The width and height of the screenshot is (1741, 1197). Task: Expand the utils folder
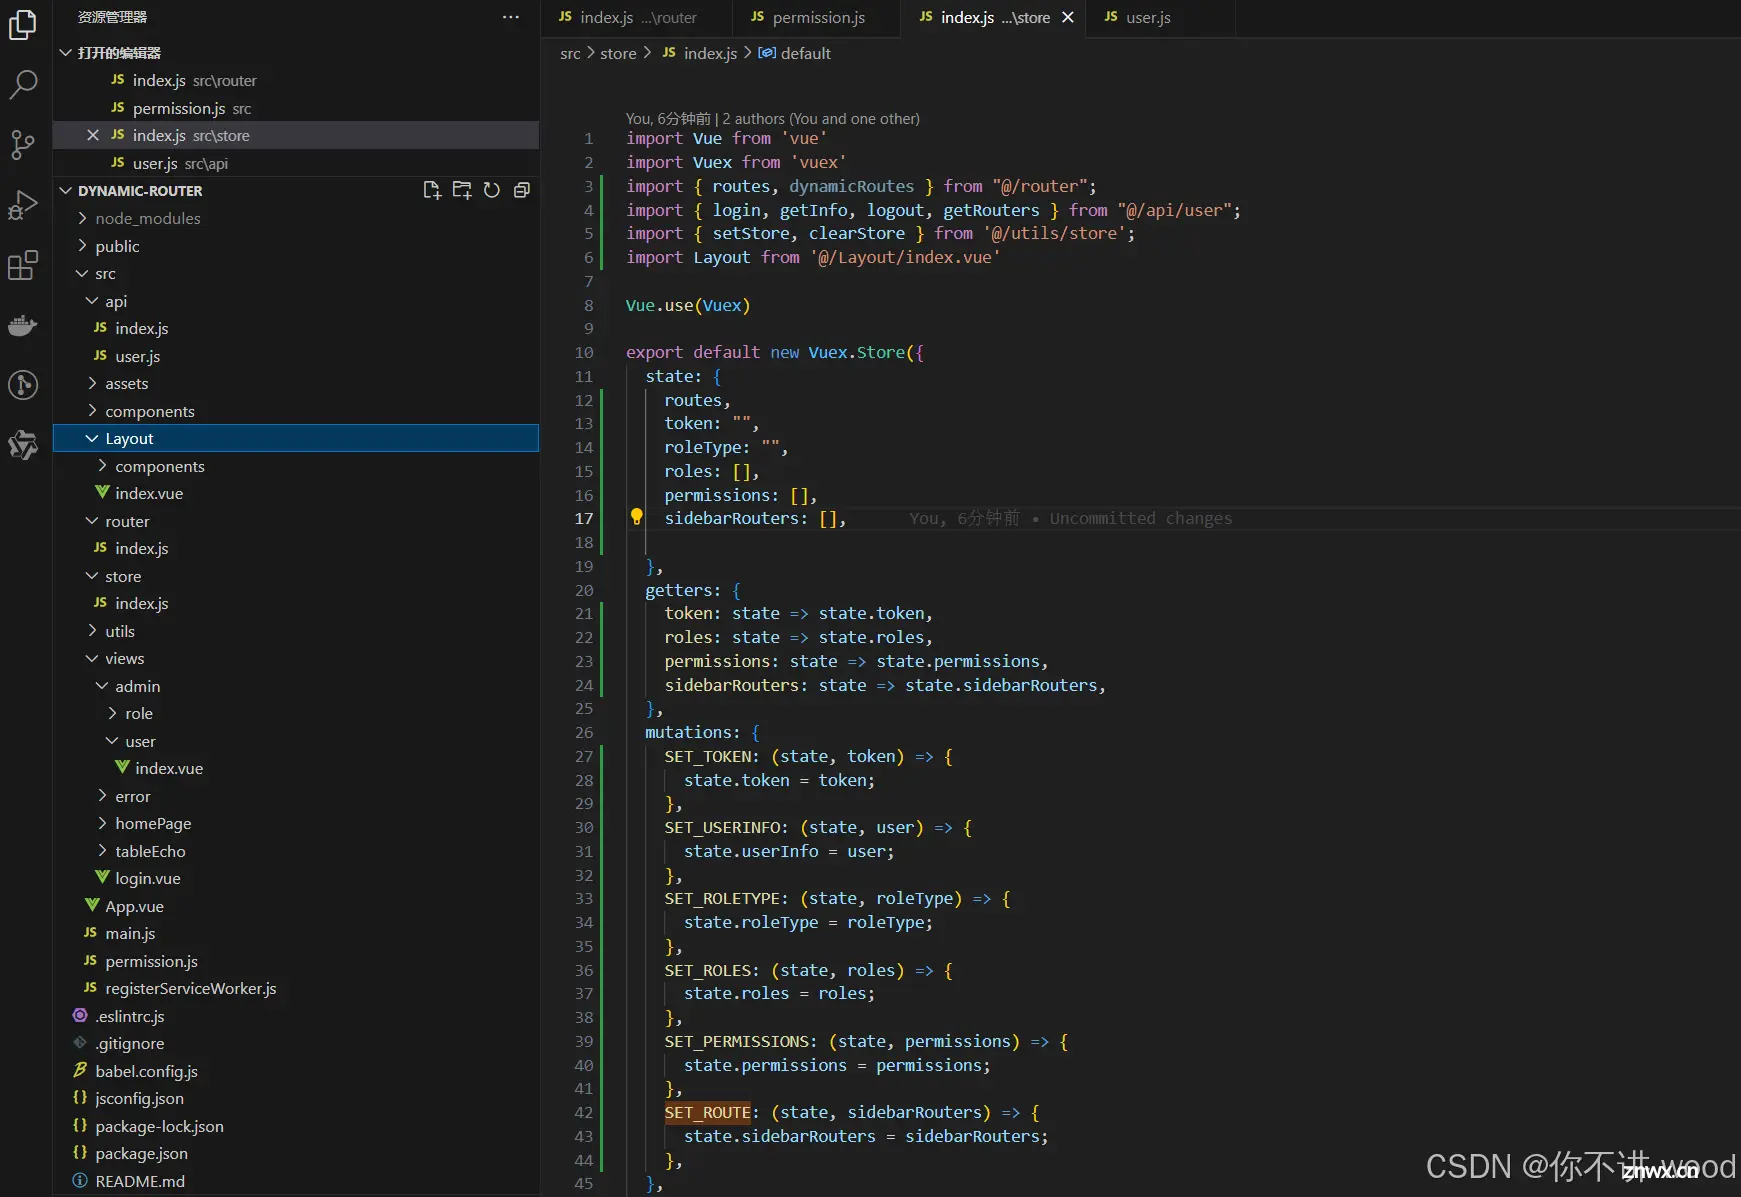296,631
